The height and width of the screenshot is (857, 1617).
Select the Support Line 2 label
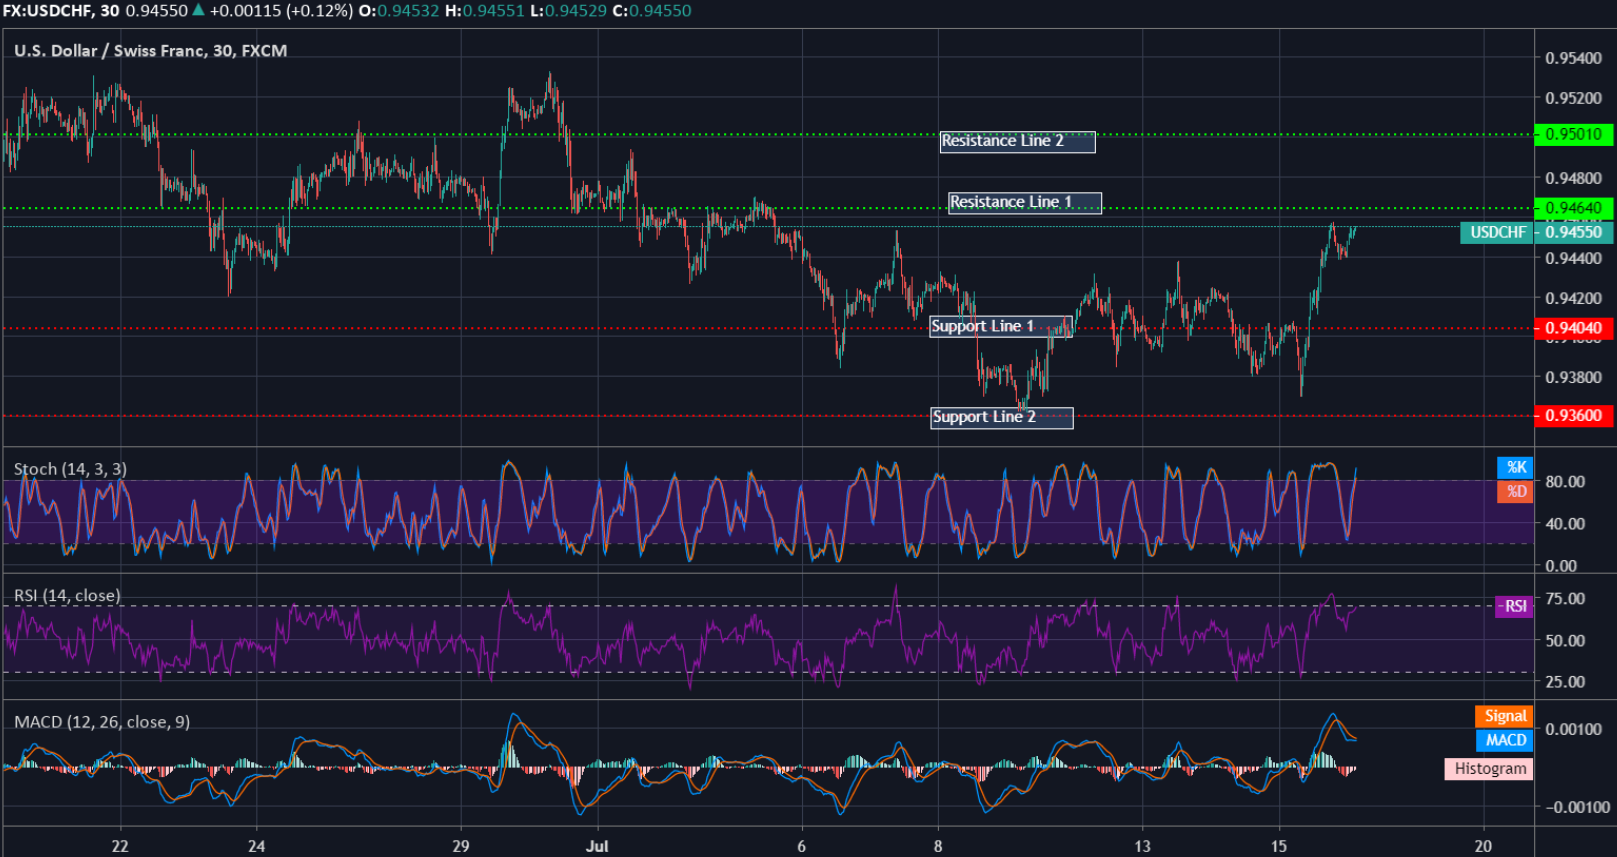(x=1001, y=417)
